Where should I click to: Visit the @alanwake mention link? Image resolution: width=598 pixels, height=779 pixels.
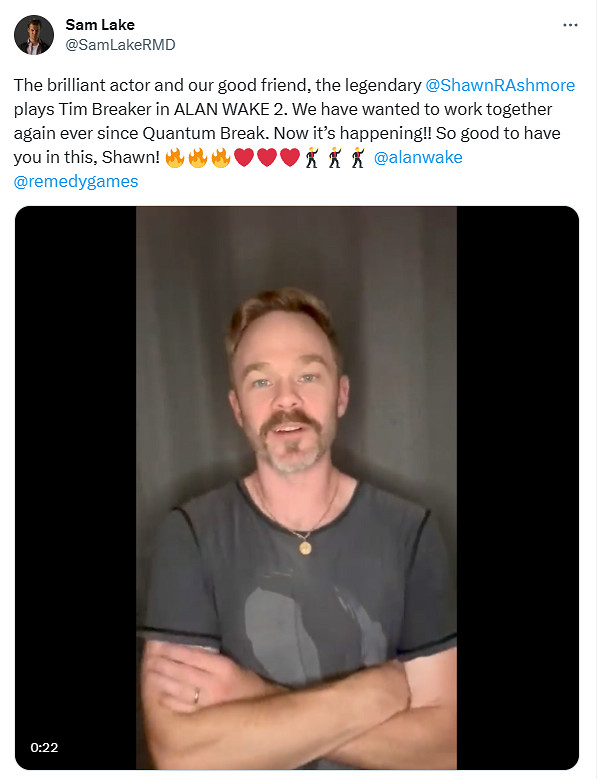tap(418, 157)
